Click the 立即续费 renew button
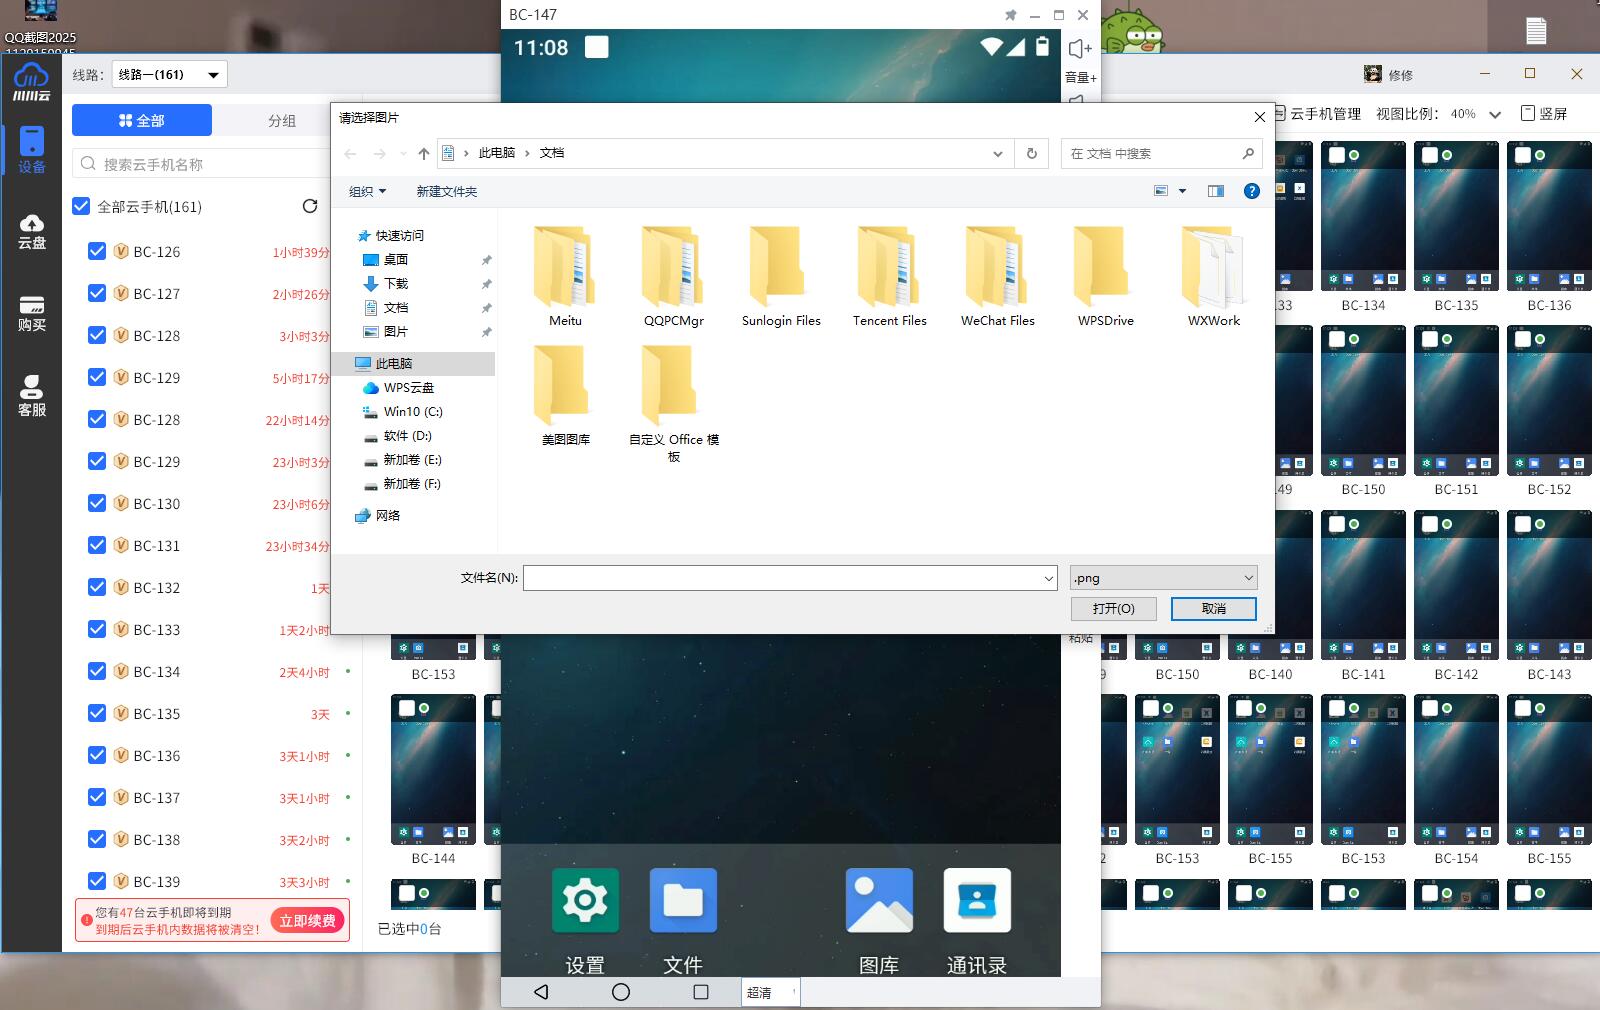1600x1010 pixels. 307,920
